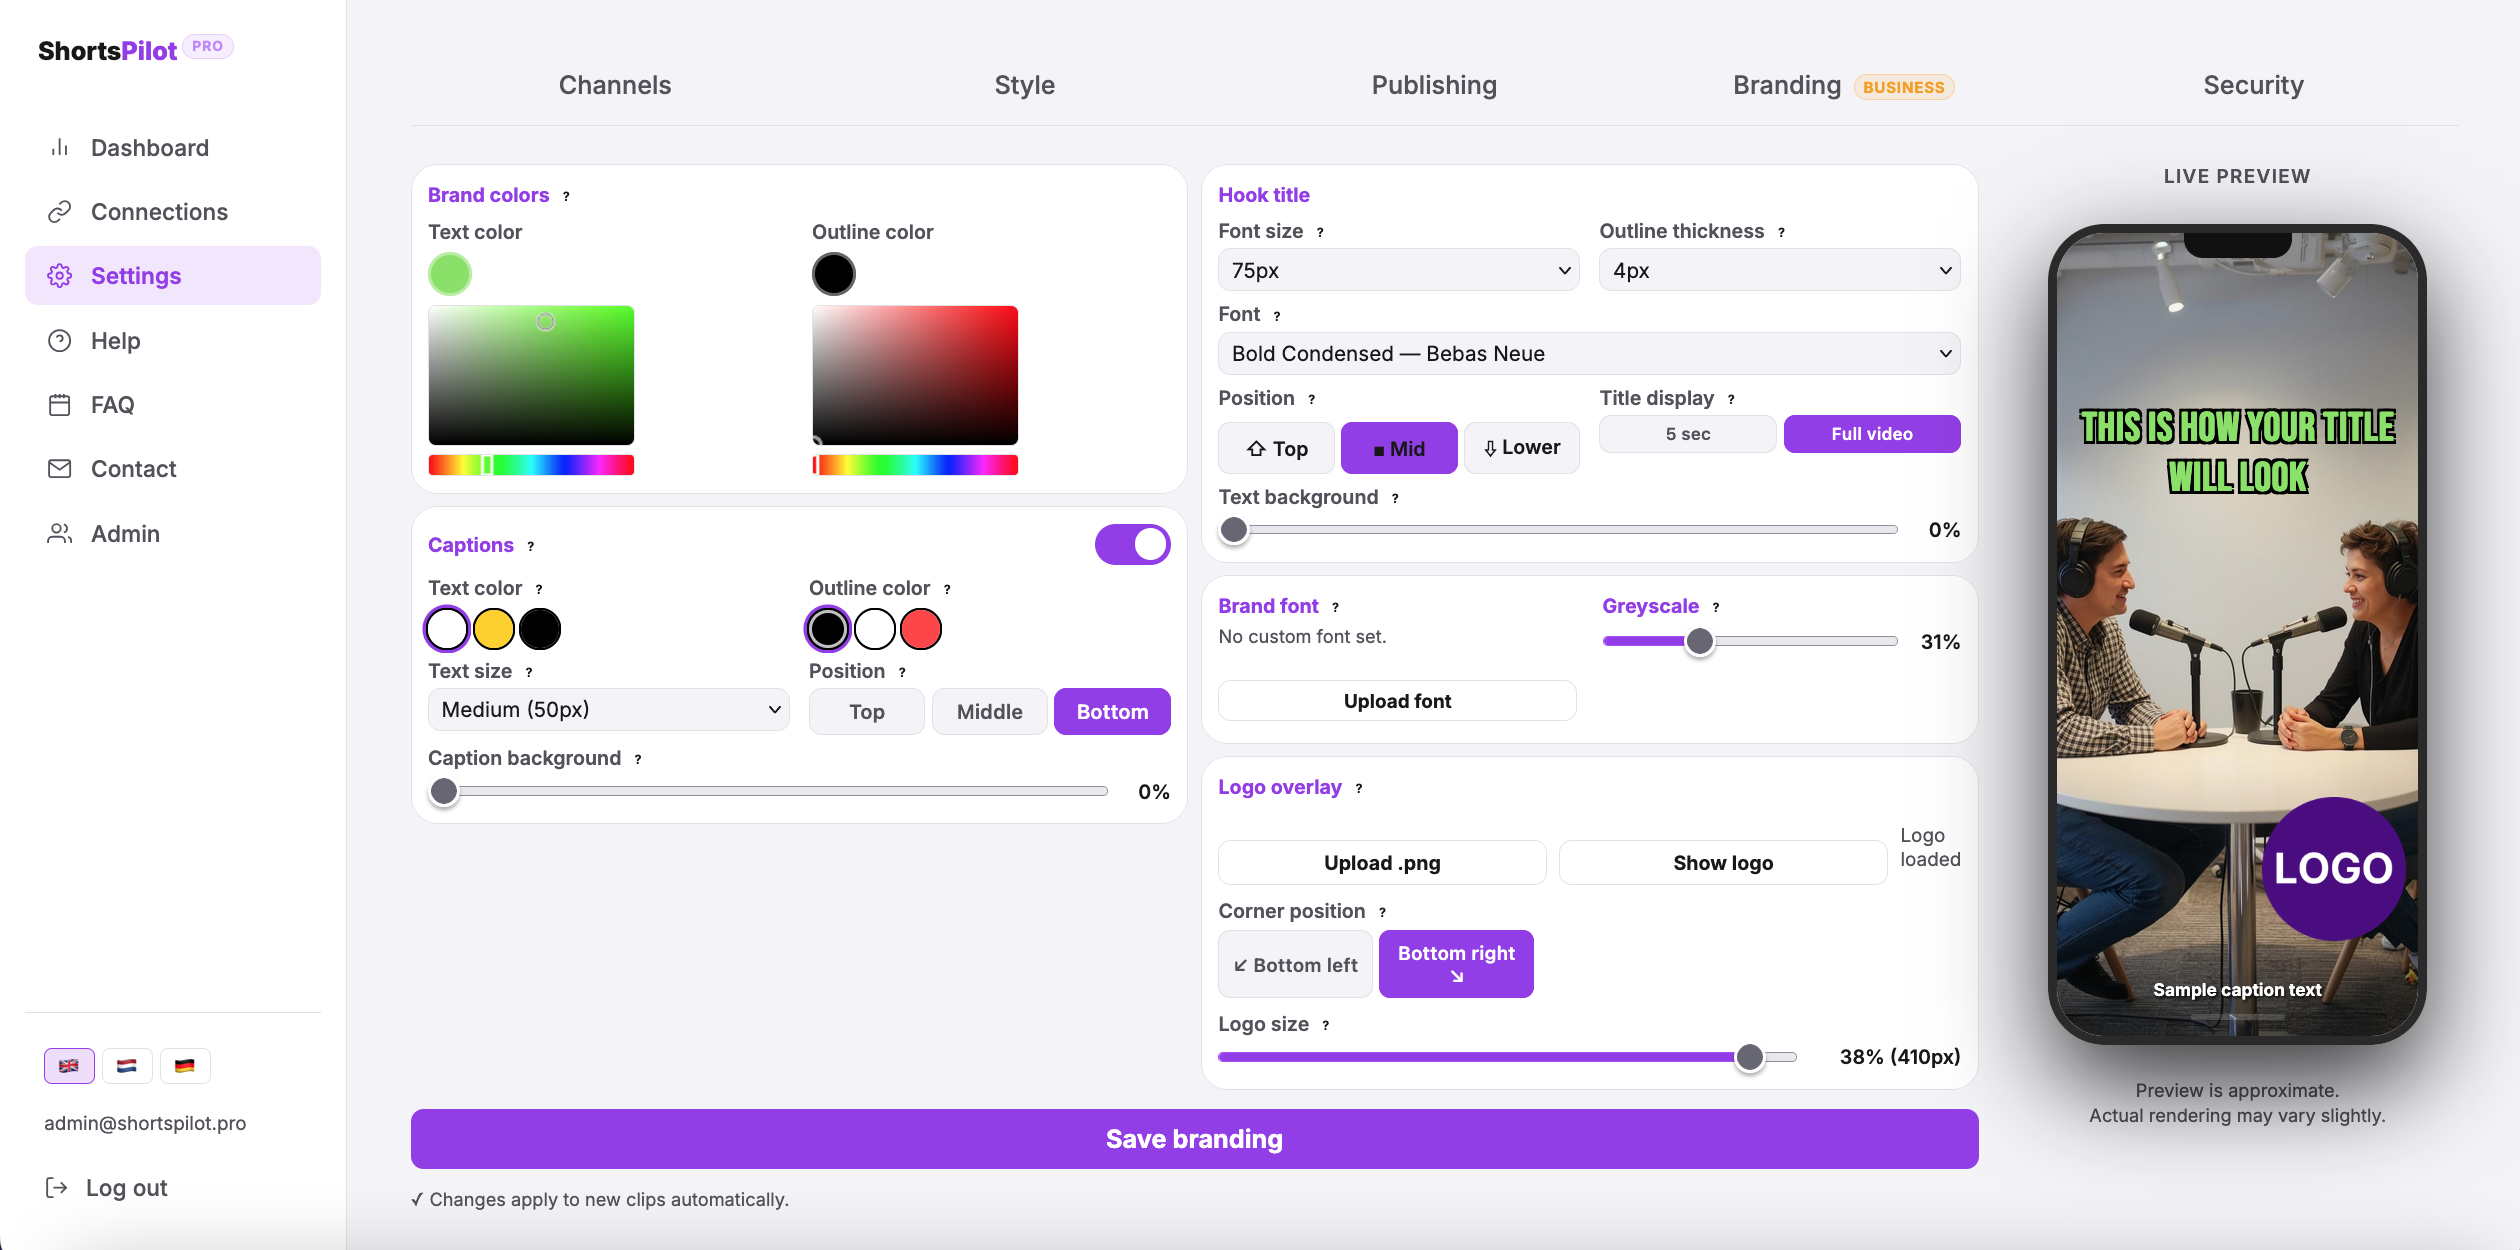This screenshot has width=2520, height=1250.
Task: Open the Security tab
Action: click(2253, 85)
